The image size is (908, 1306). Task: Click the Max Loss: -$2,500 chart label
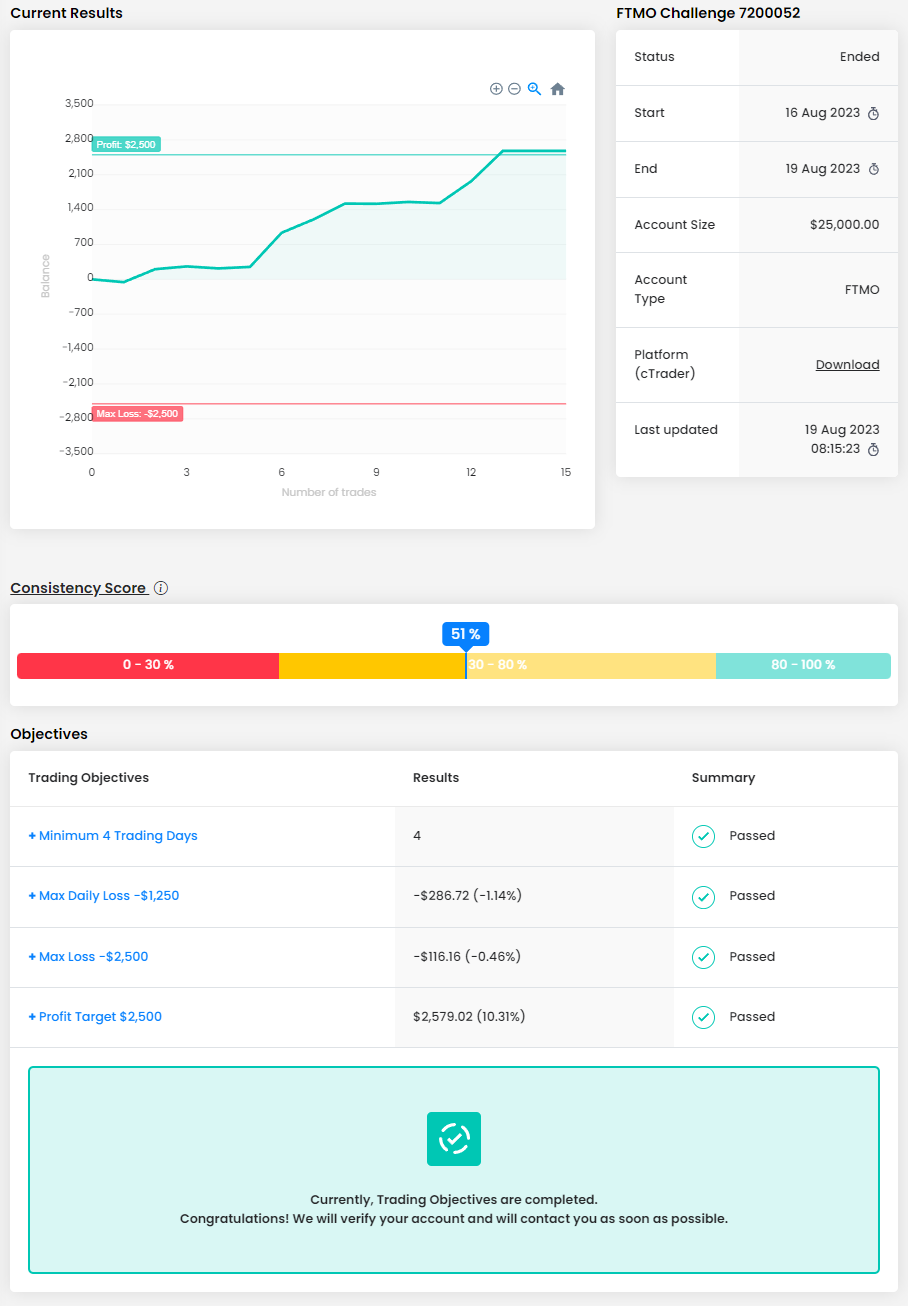(x=137, y=414)
